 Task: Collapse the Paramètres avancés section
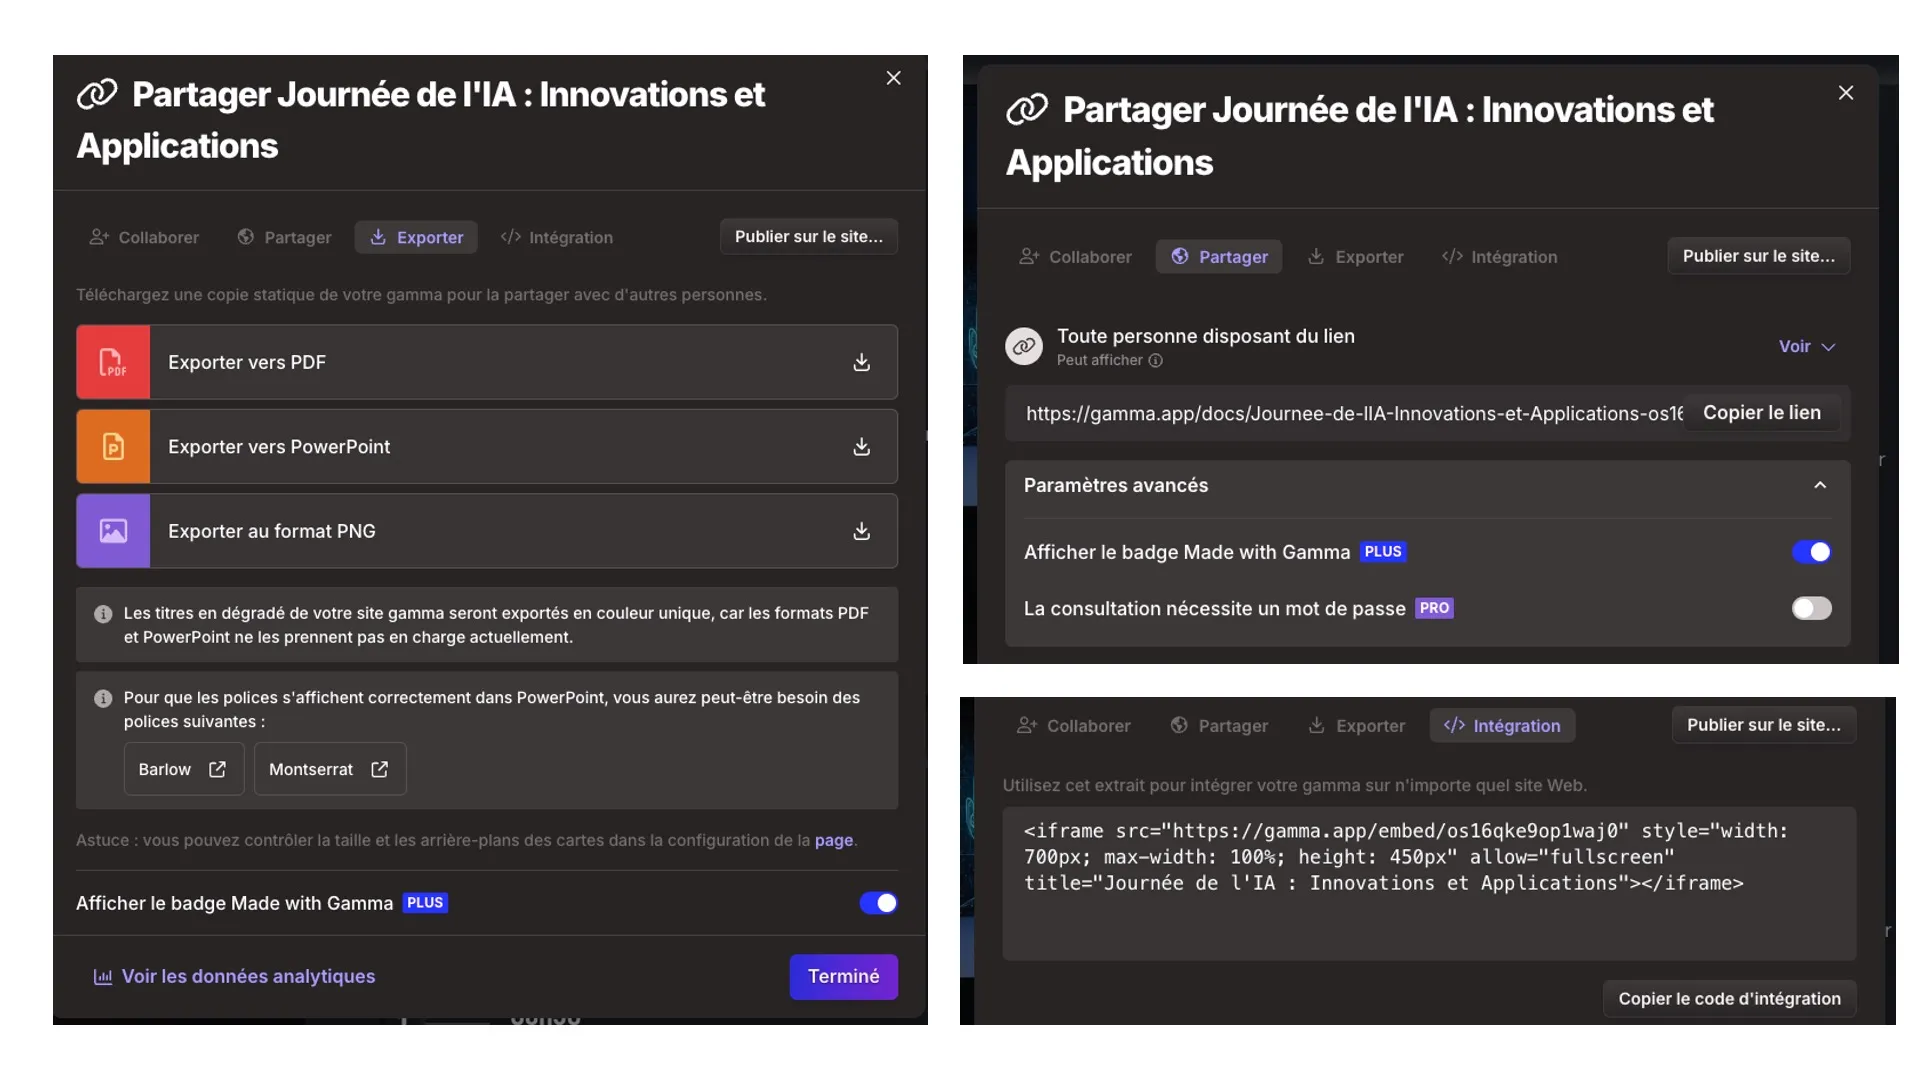point(1819,485)
